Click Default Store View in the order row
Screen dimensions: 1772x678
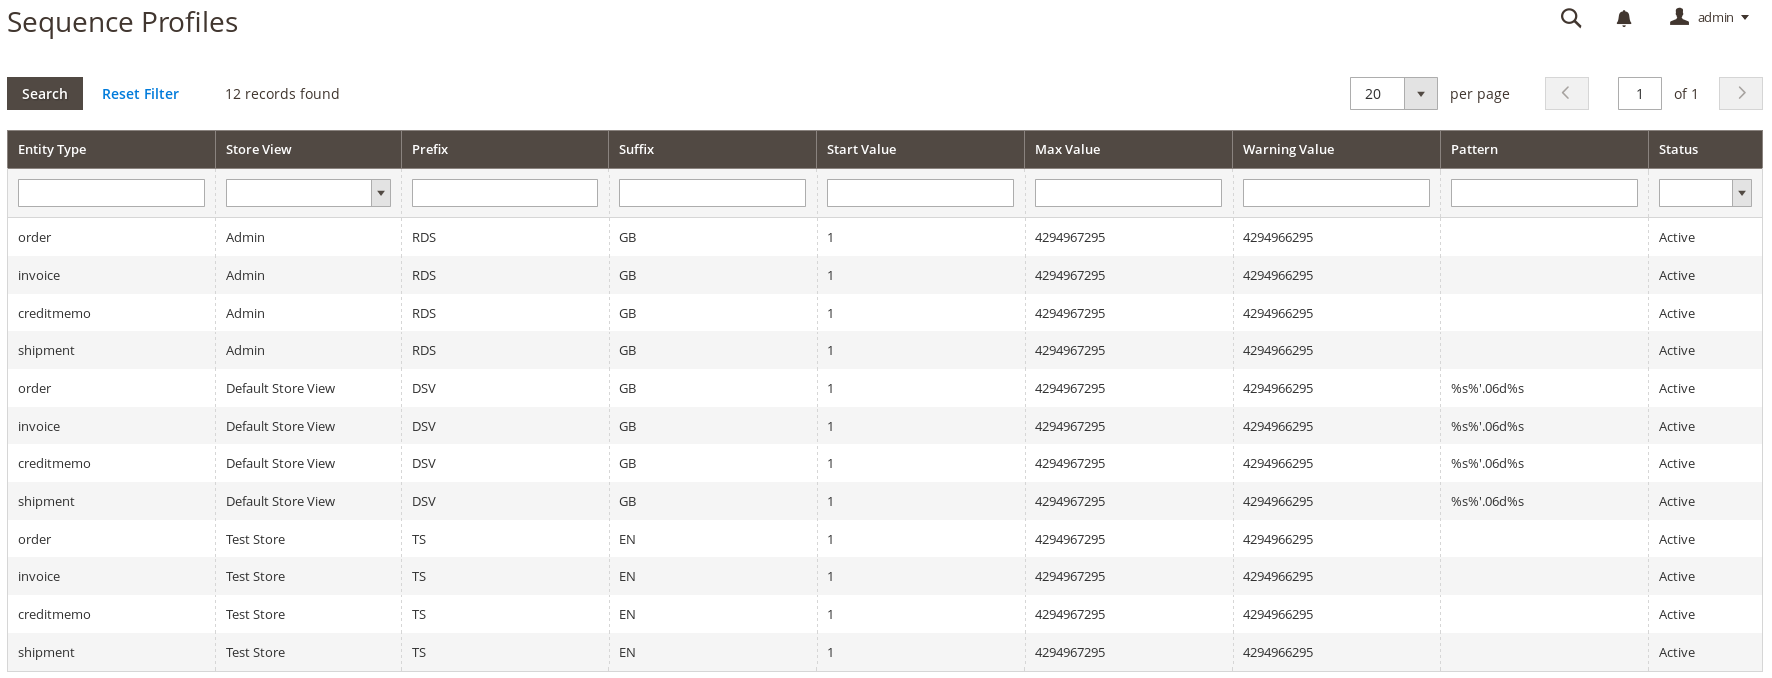coord(280,389)
